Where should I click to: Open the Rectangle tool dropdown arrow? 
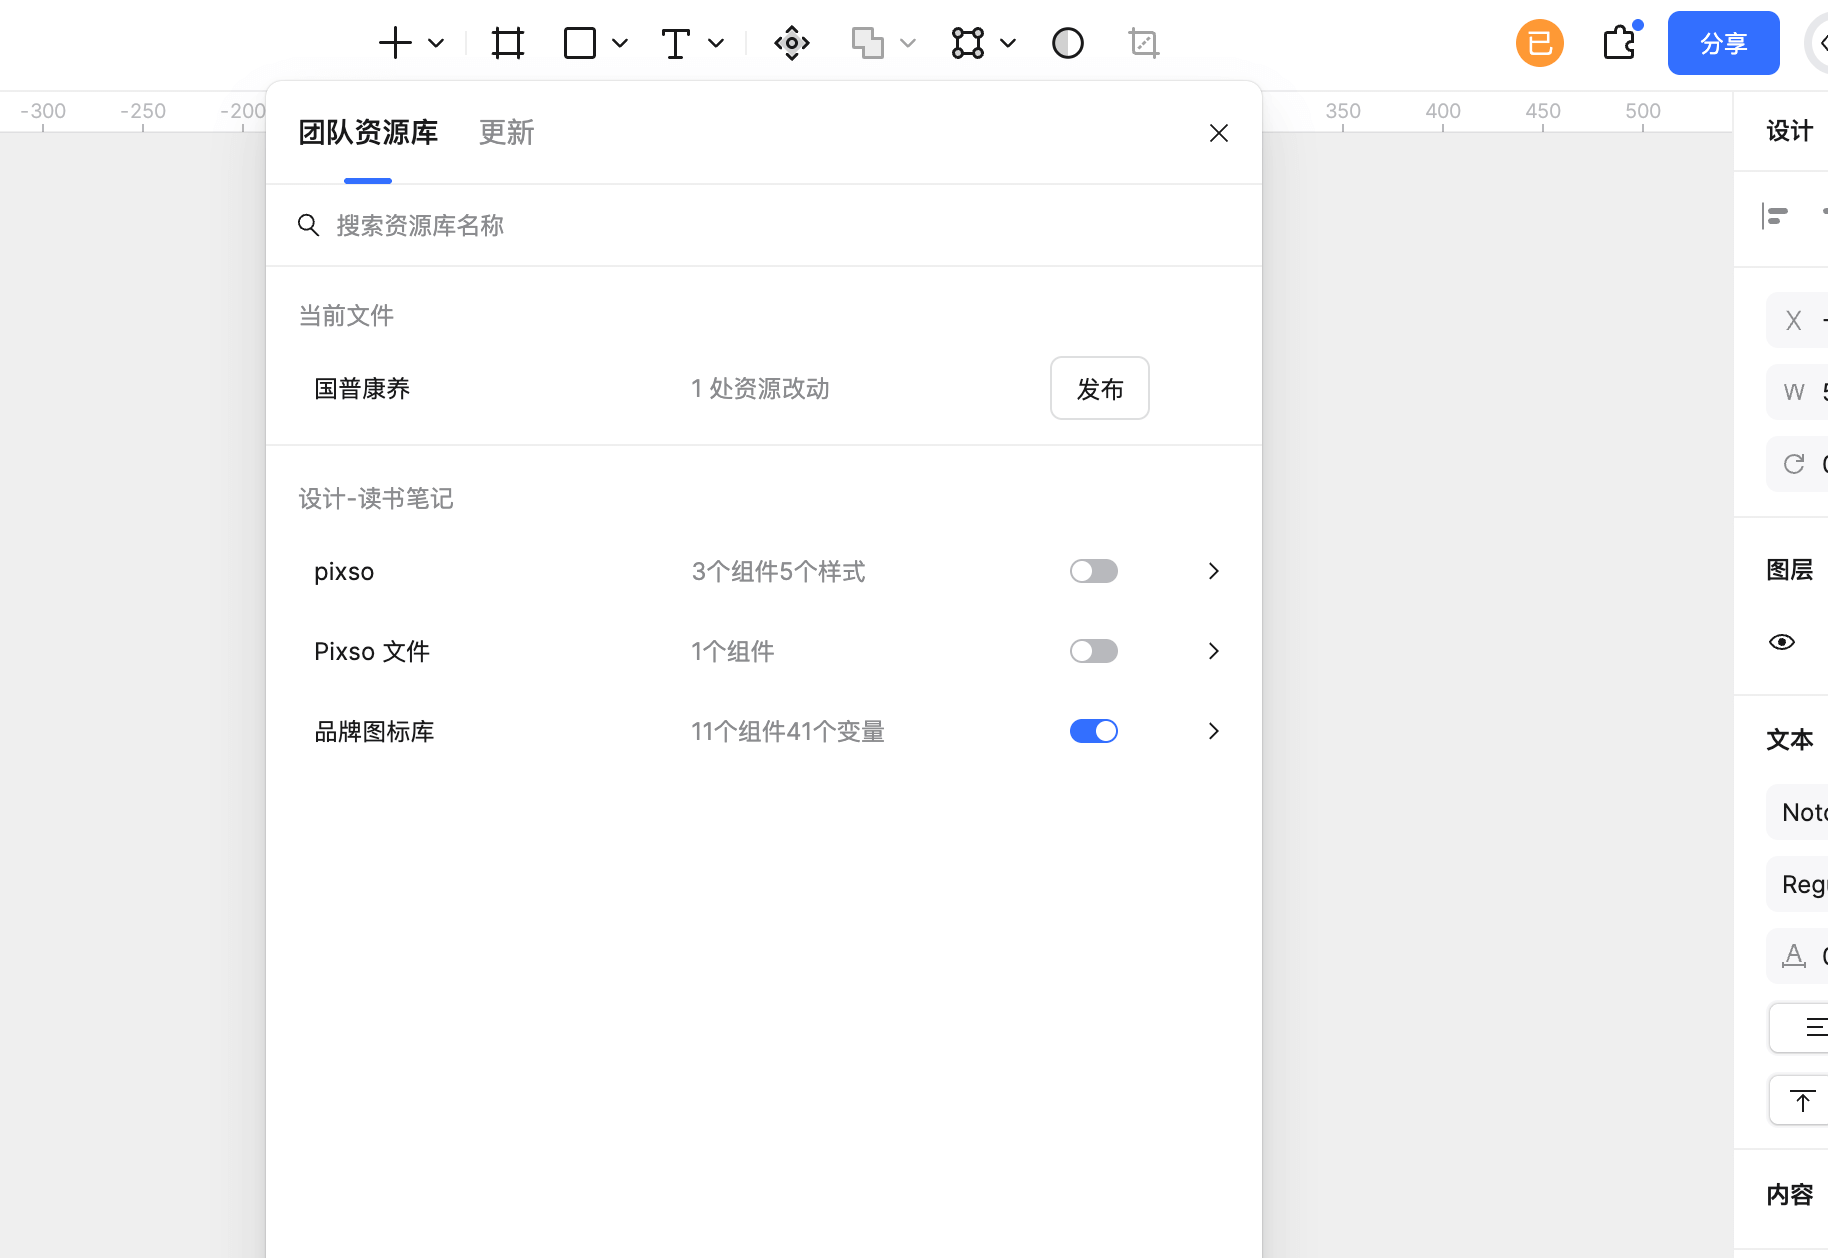tap(620, 43)
